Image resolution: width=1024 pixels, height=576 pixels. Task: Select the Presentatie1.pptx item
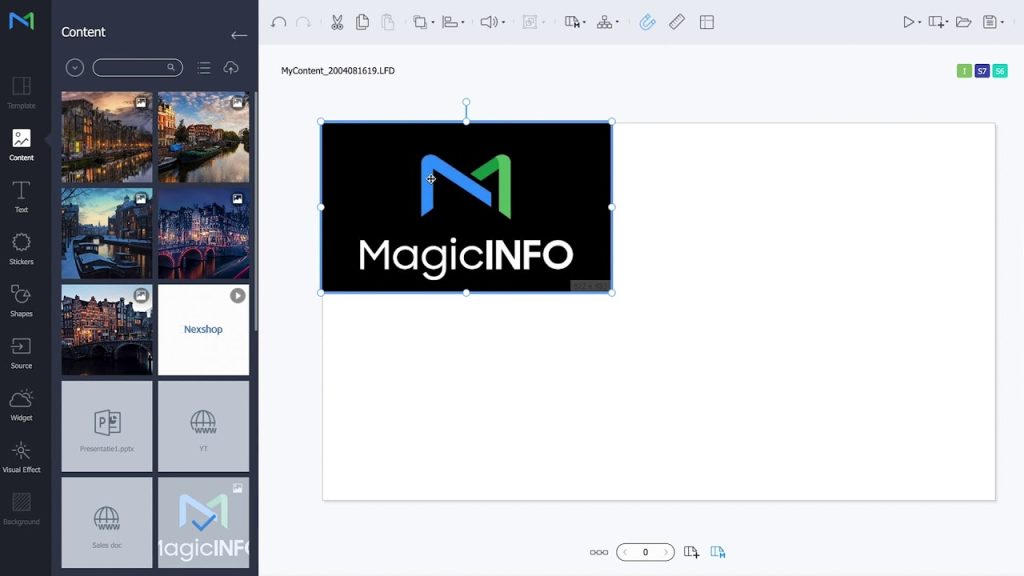point(106,426)
